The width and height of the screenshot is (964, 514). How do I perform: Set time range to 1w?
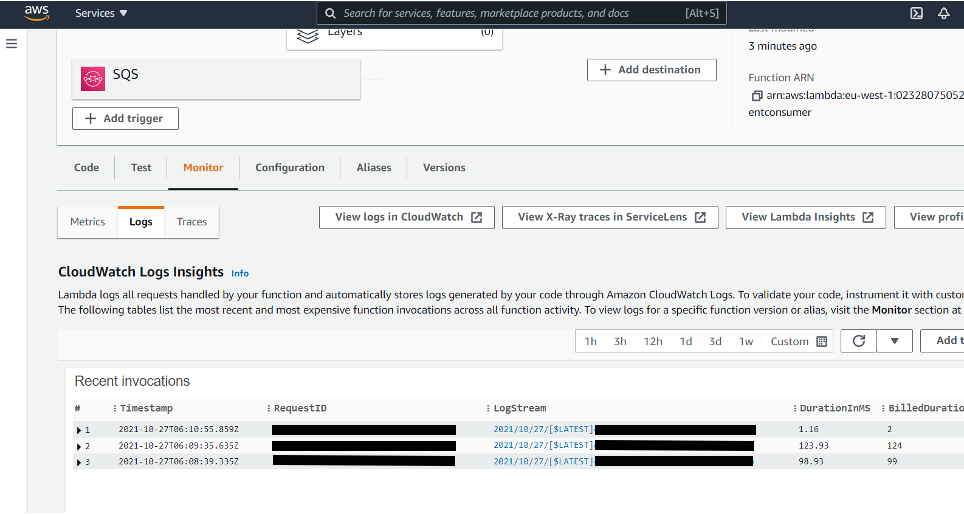746,341
